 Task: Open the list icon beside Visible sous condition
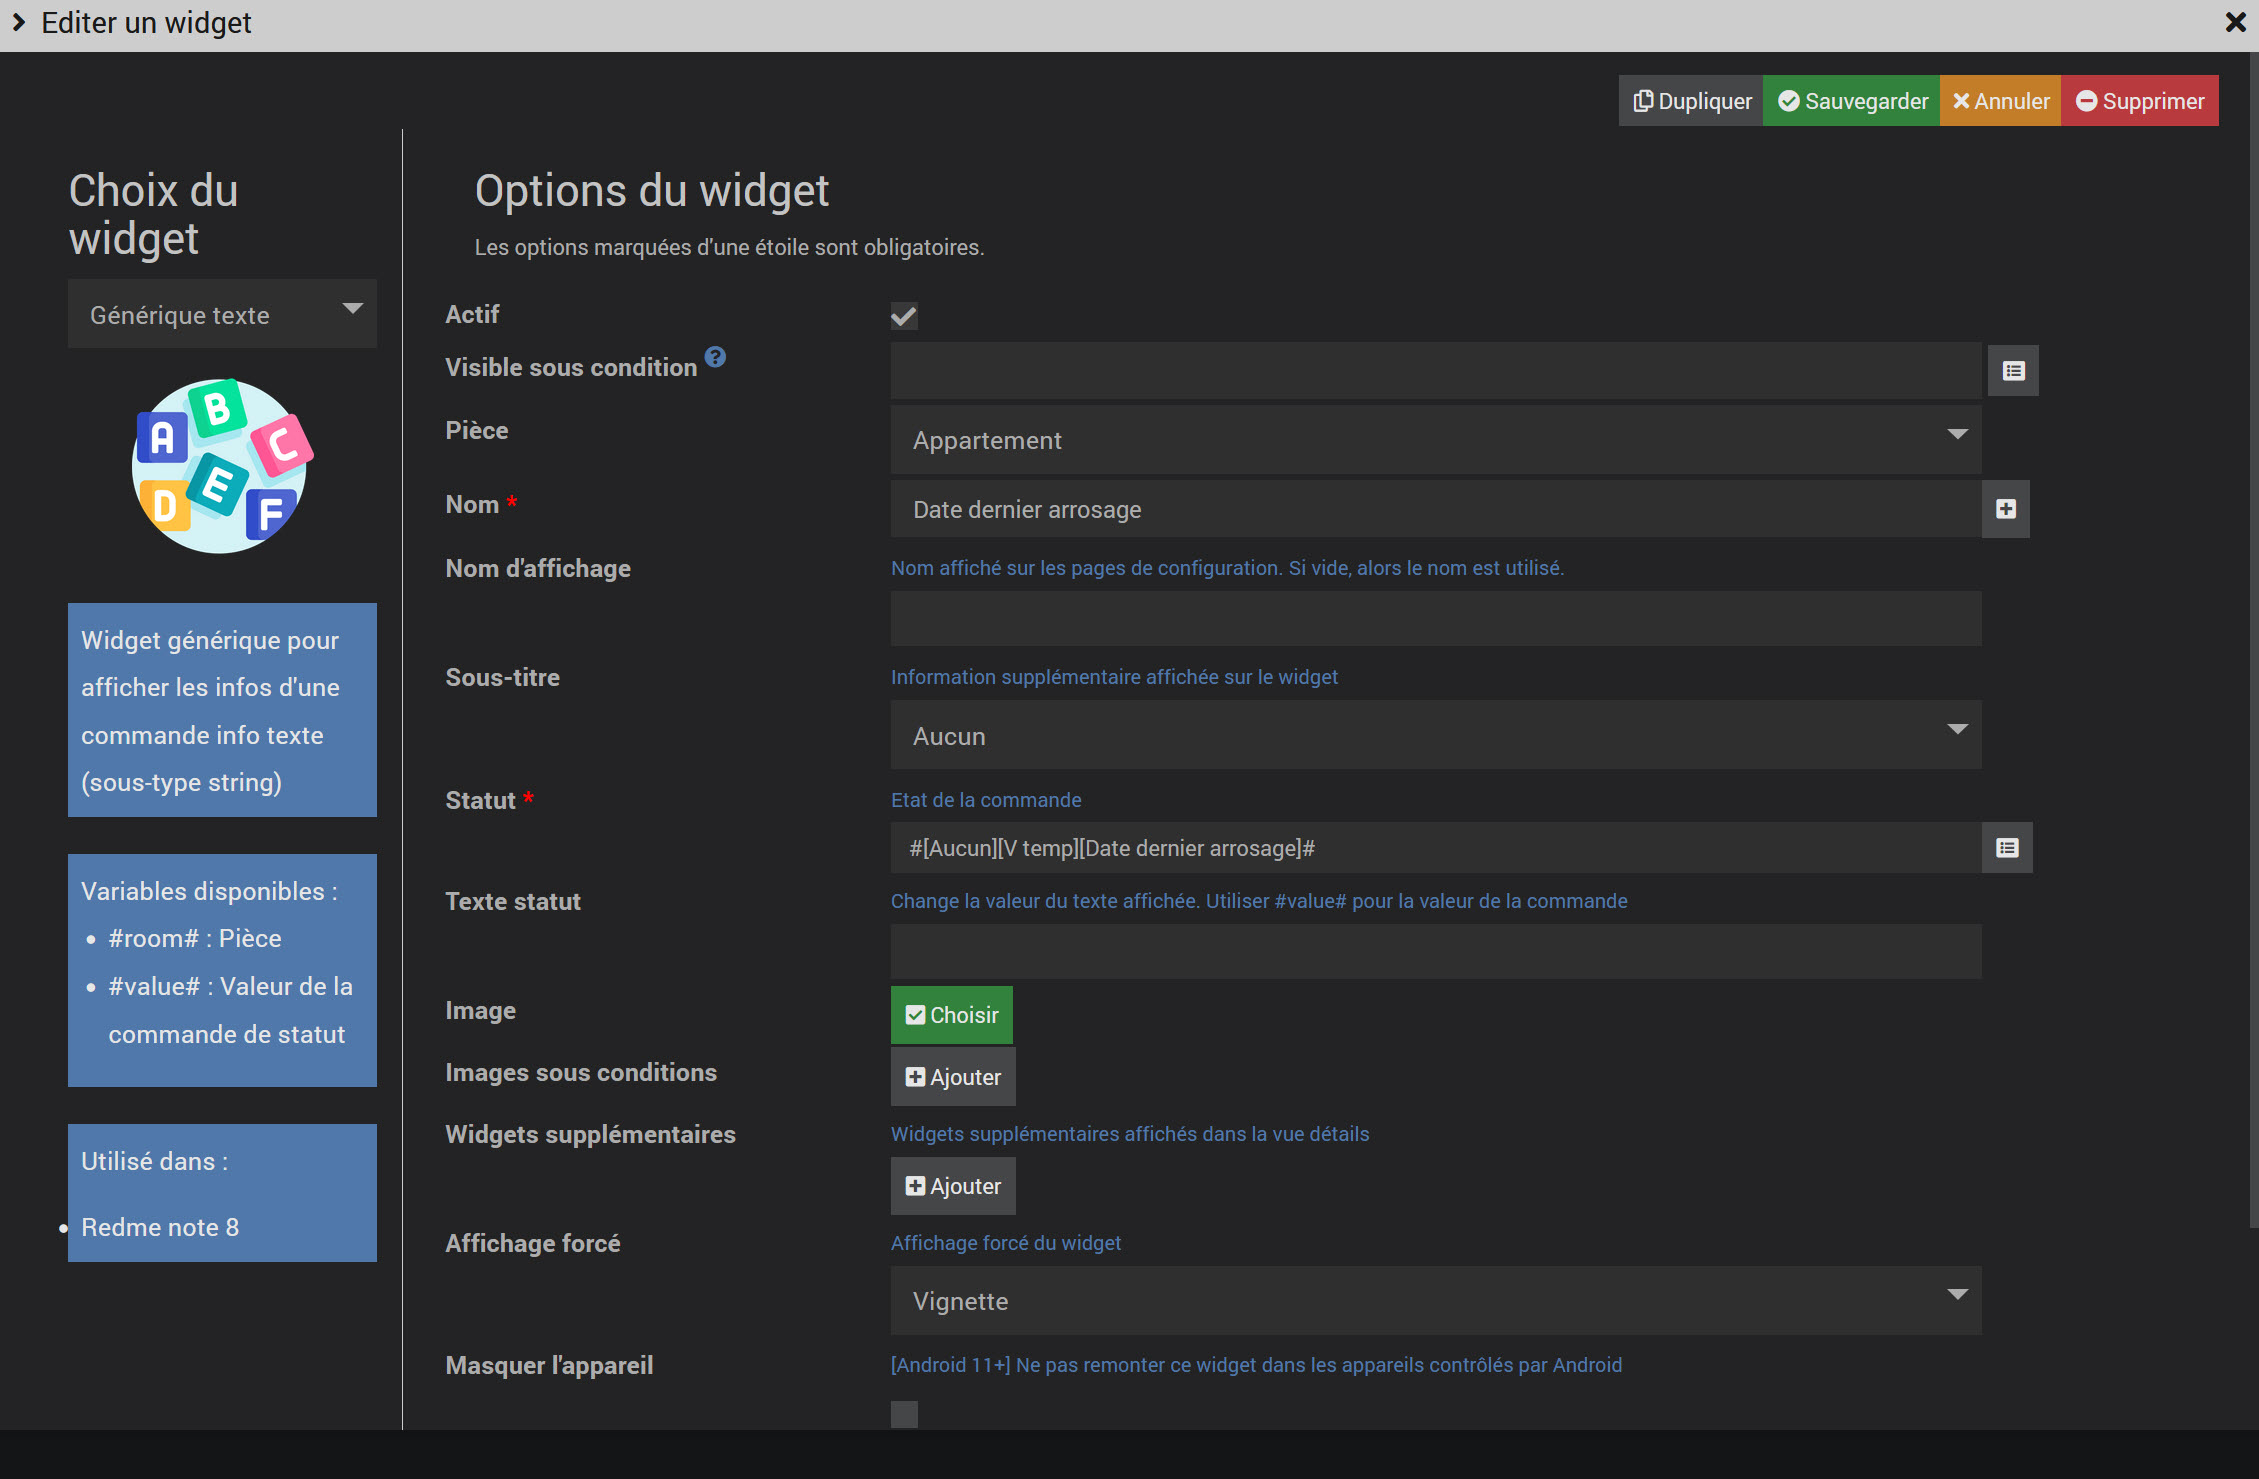point(2013,371)
